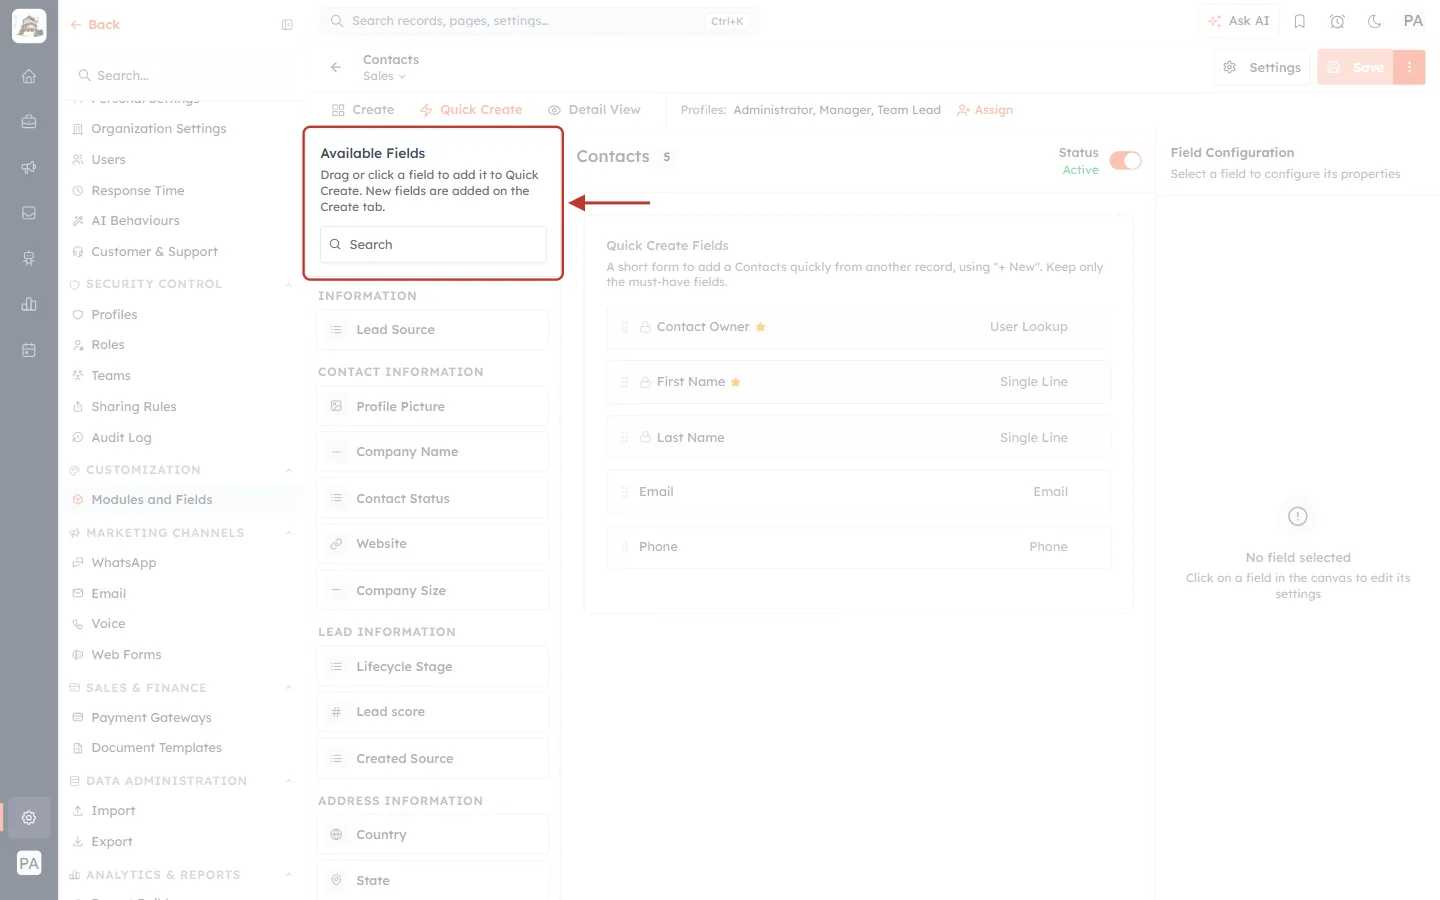Click the lock icon on Contact Owner row
Screen dimensions: 1440x900
click(645, 327)
